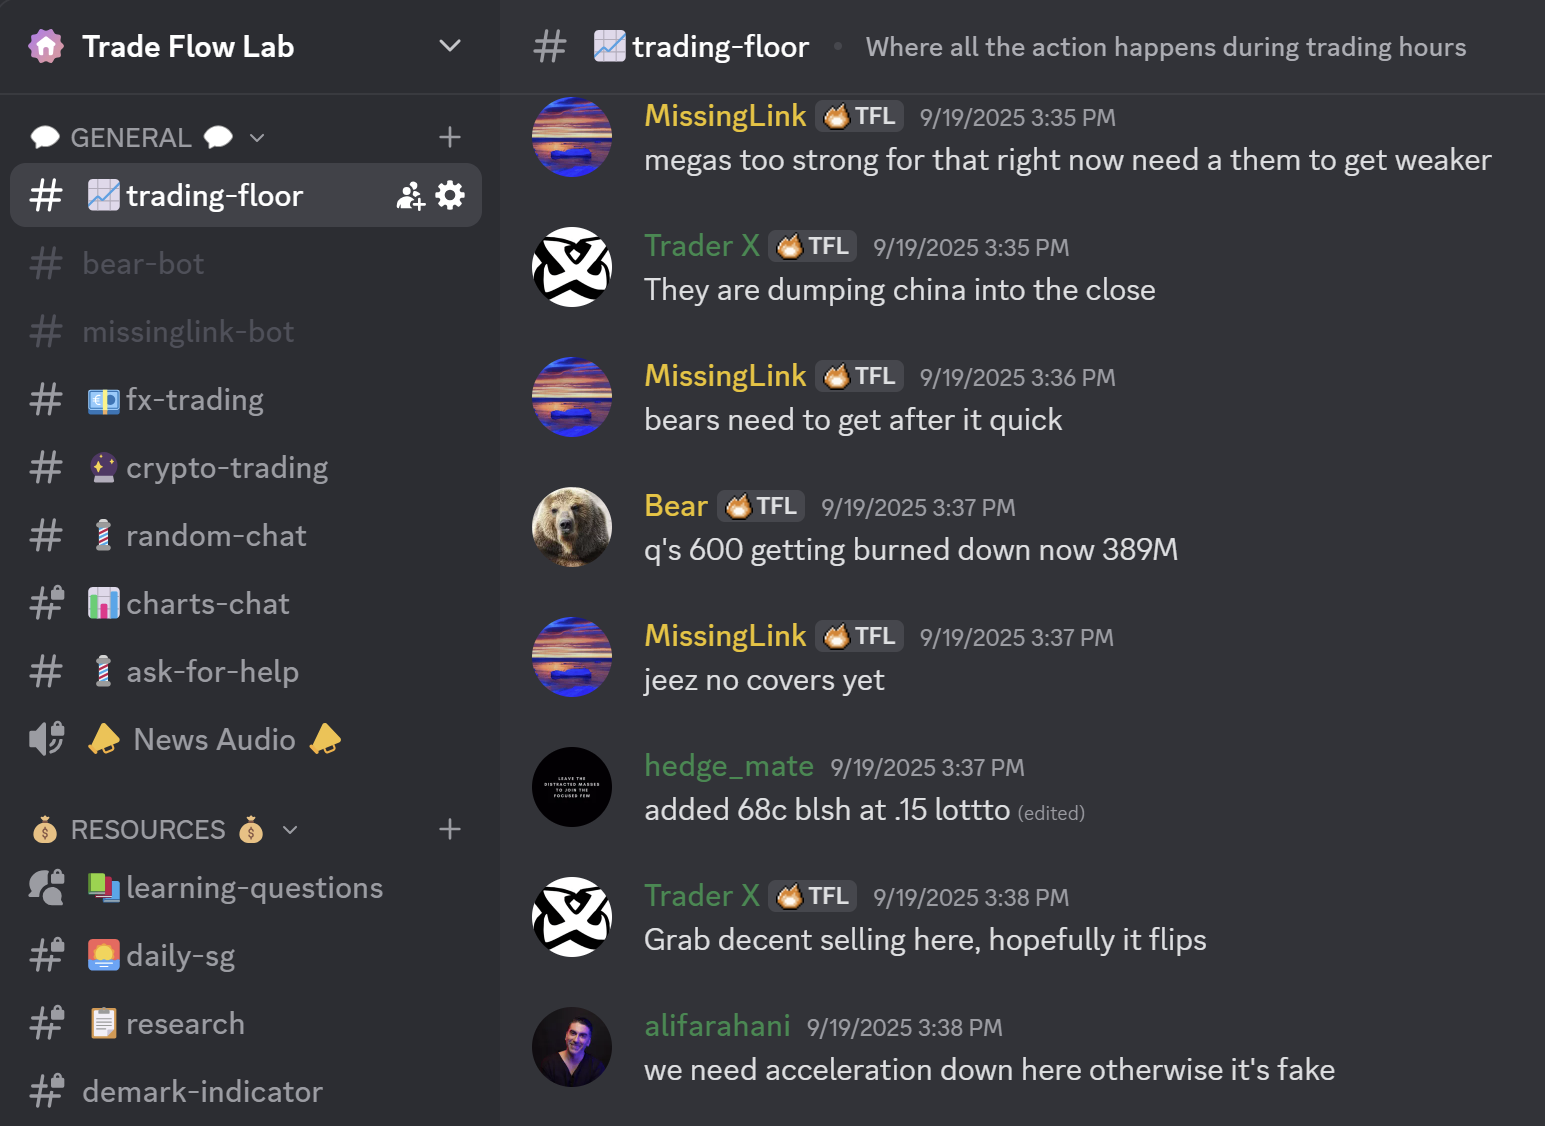Viewport: 1545px width, 1126px height.
Task: Click the MissingLink username at 3:35 PM
Action: (x=725, y=116)
